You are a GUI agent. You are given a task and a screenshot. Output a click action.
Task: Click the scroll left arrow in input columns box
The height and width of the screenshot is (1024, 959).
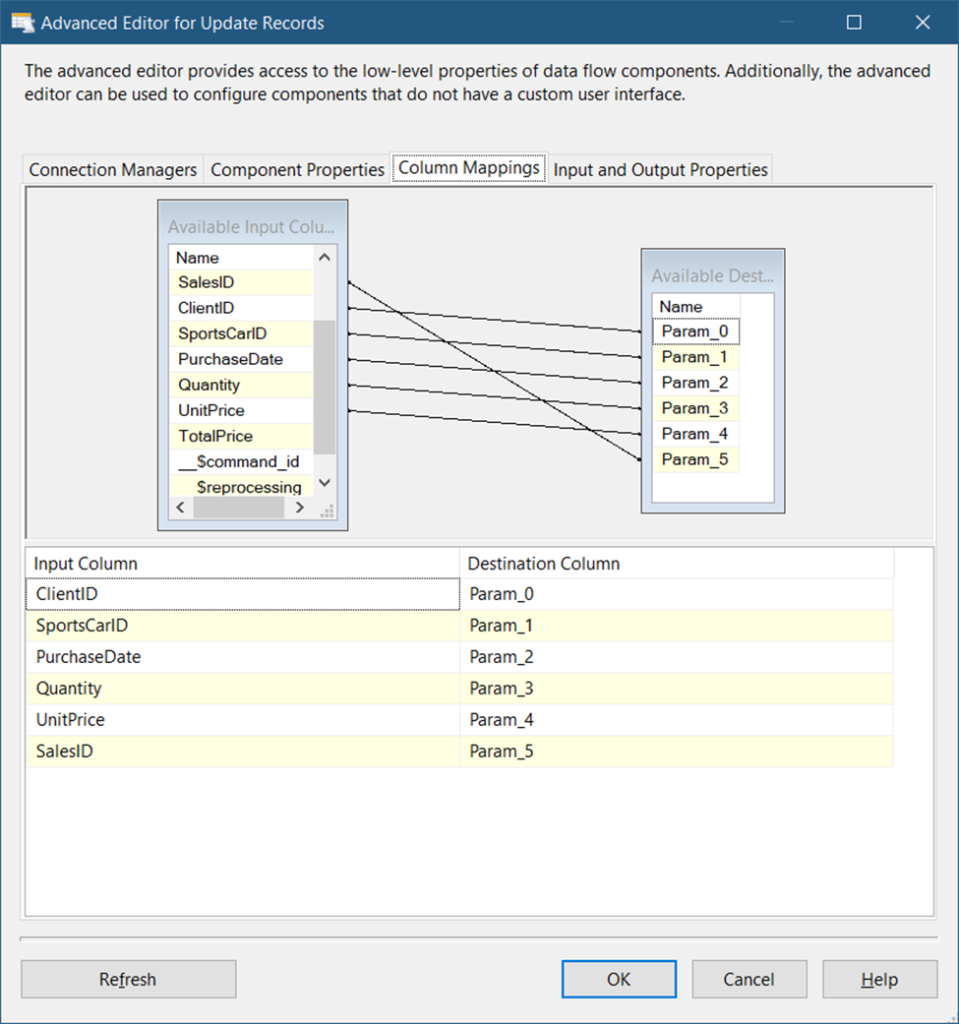tap(181, 507)
